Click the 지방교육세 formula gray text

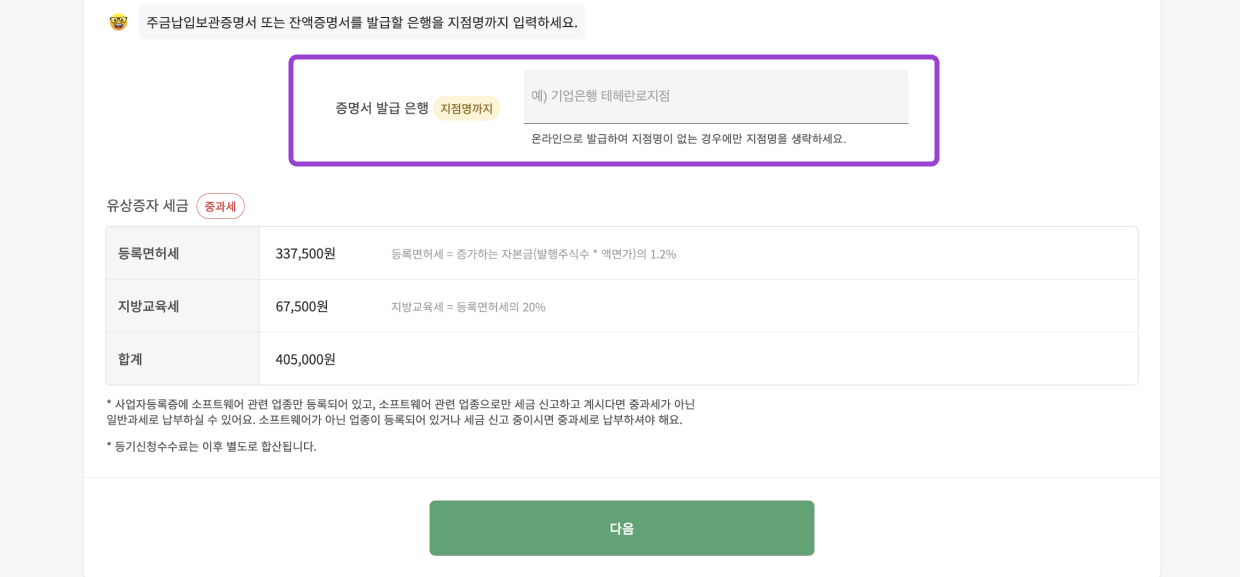(x=470, y=307)
